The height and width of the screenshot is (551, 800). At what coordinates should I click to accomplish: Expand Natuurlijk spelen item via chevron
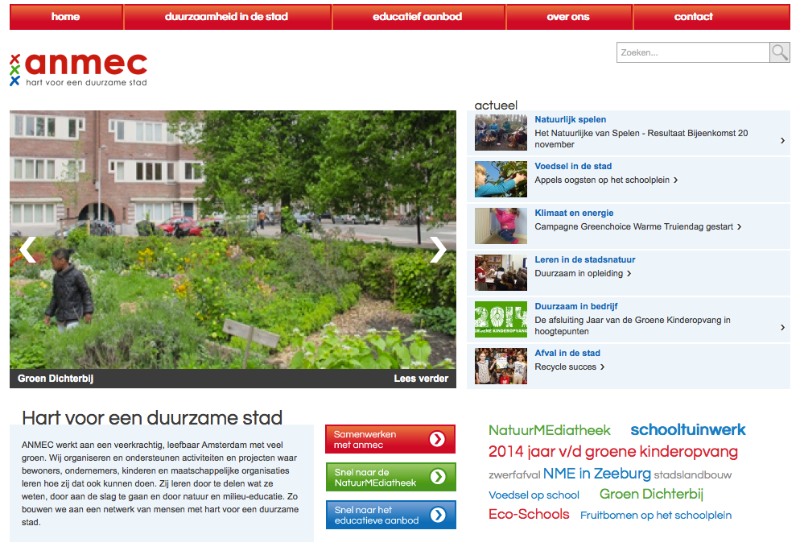click(782, 141)
